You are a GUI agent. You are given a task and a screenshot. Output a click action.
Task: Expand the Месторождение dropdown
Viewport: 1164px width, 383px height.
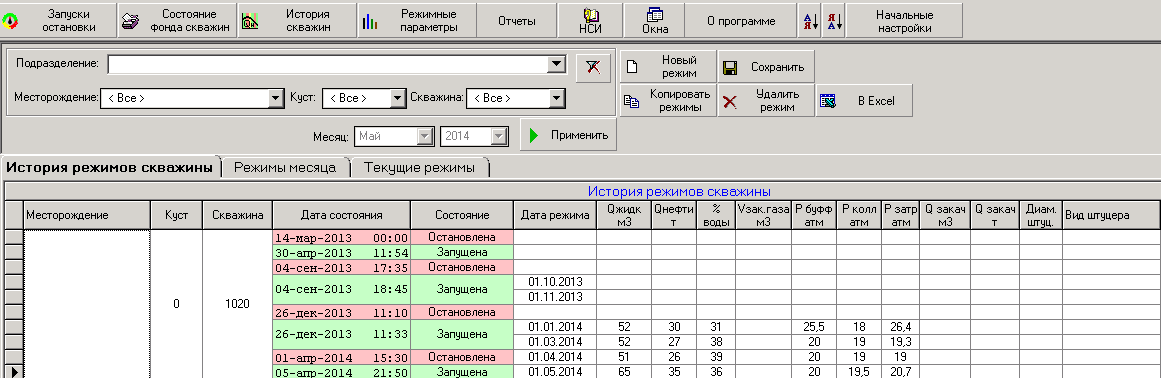pyautogui.click(x=275, y=98)
